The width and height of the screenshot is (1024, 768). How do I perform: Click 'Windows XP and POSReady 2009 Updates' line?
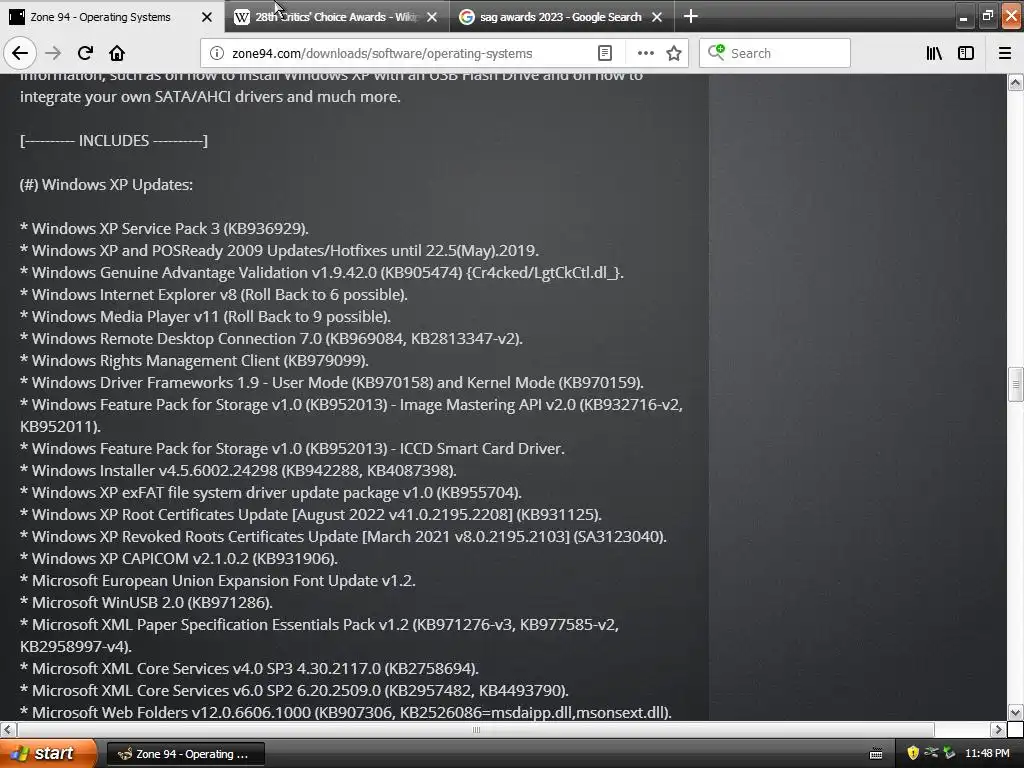tap(279, 251)
